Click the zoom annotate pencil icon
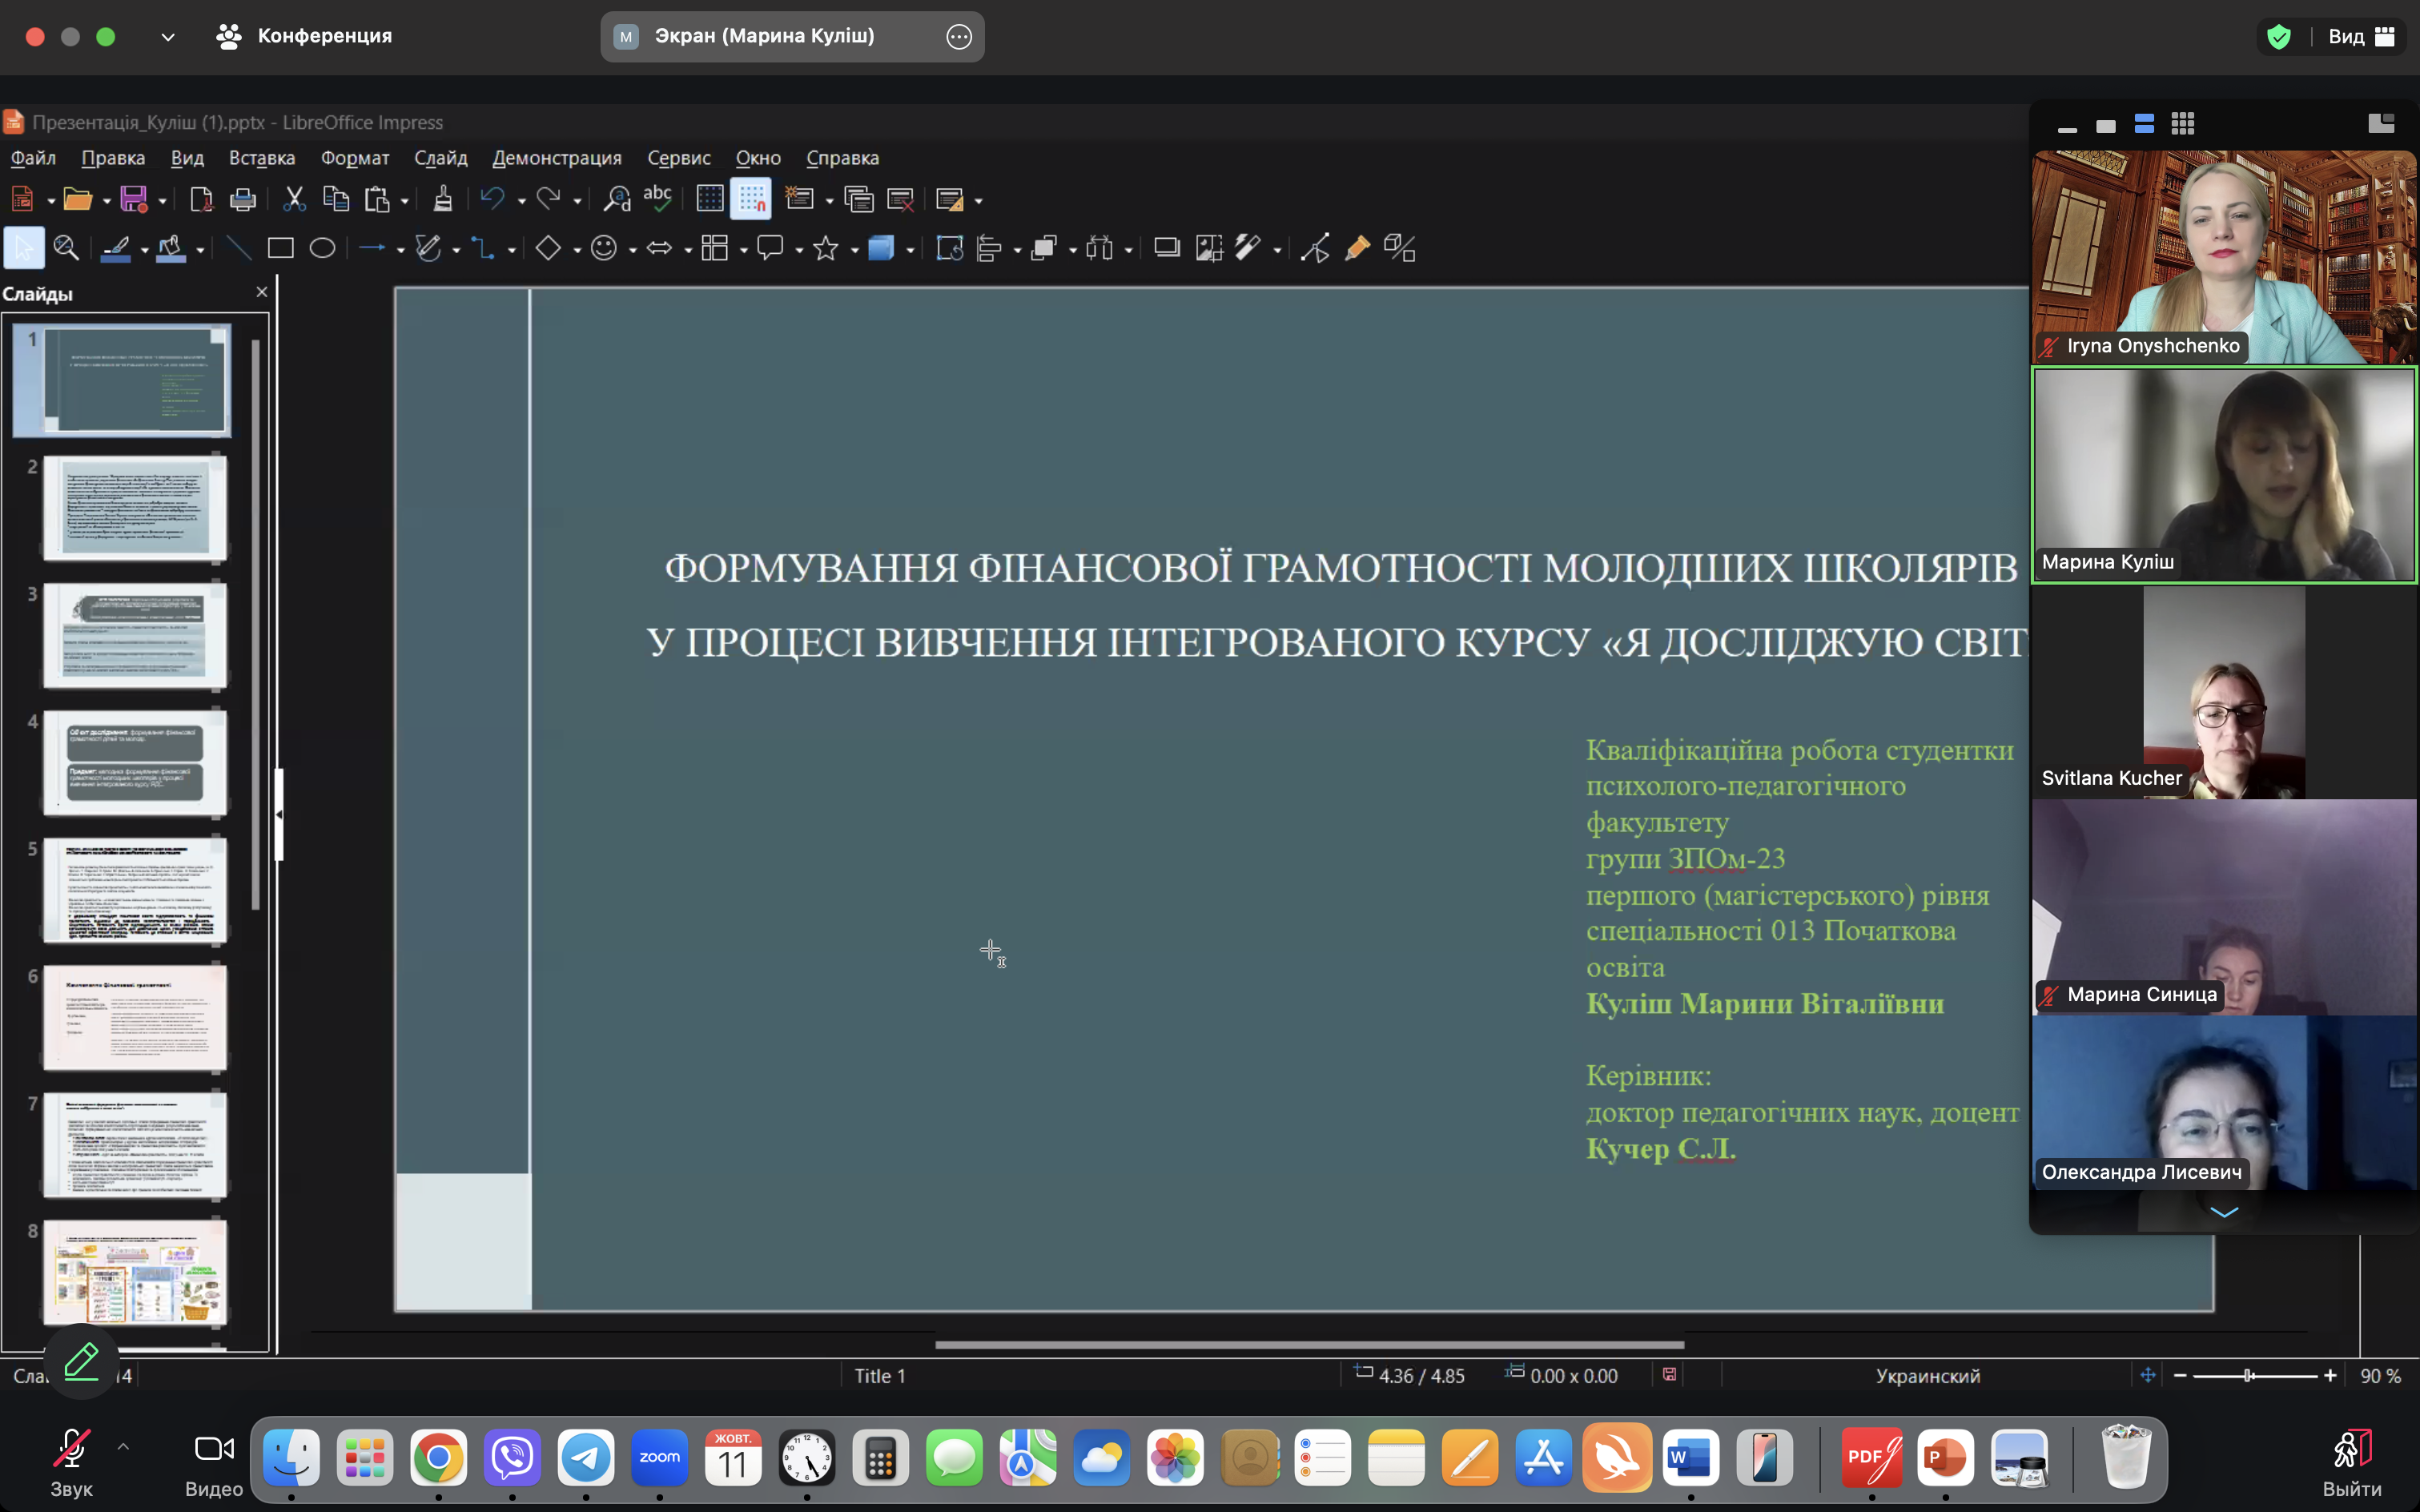The width and height of the screenshot is (2420, 1512). (x=81, y=1361)
